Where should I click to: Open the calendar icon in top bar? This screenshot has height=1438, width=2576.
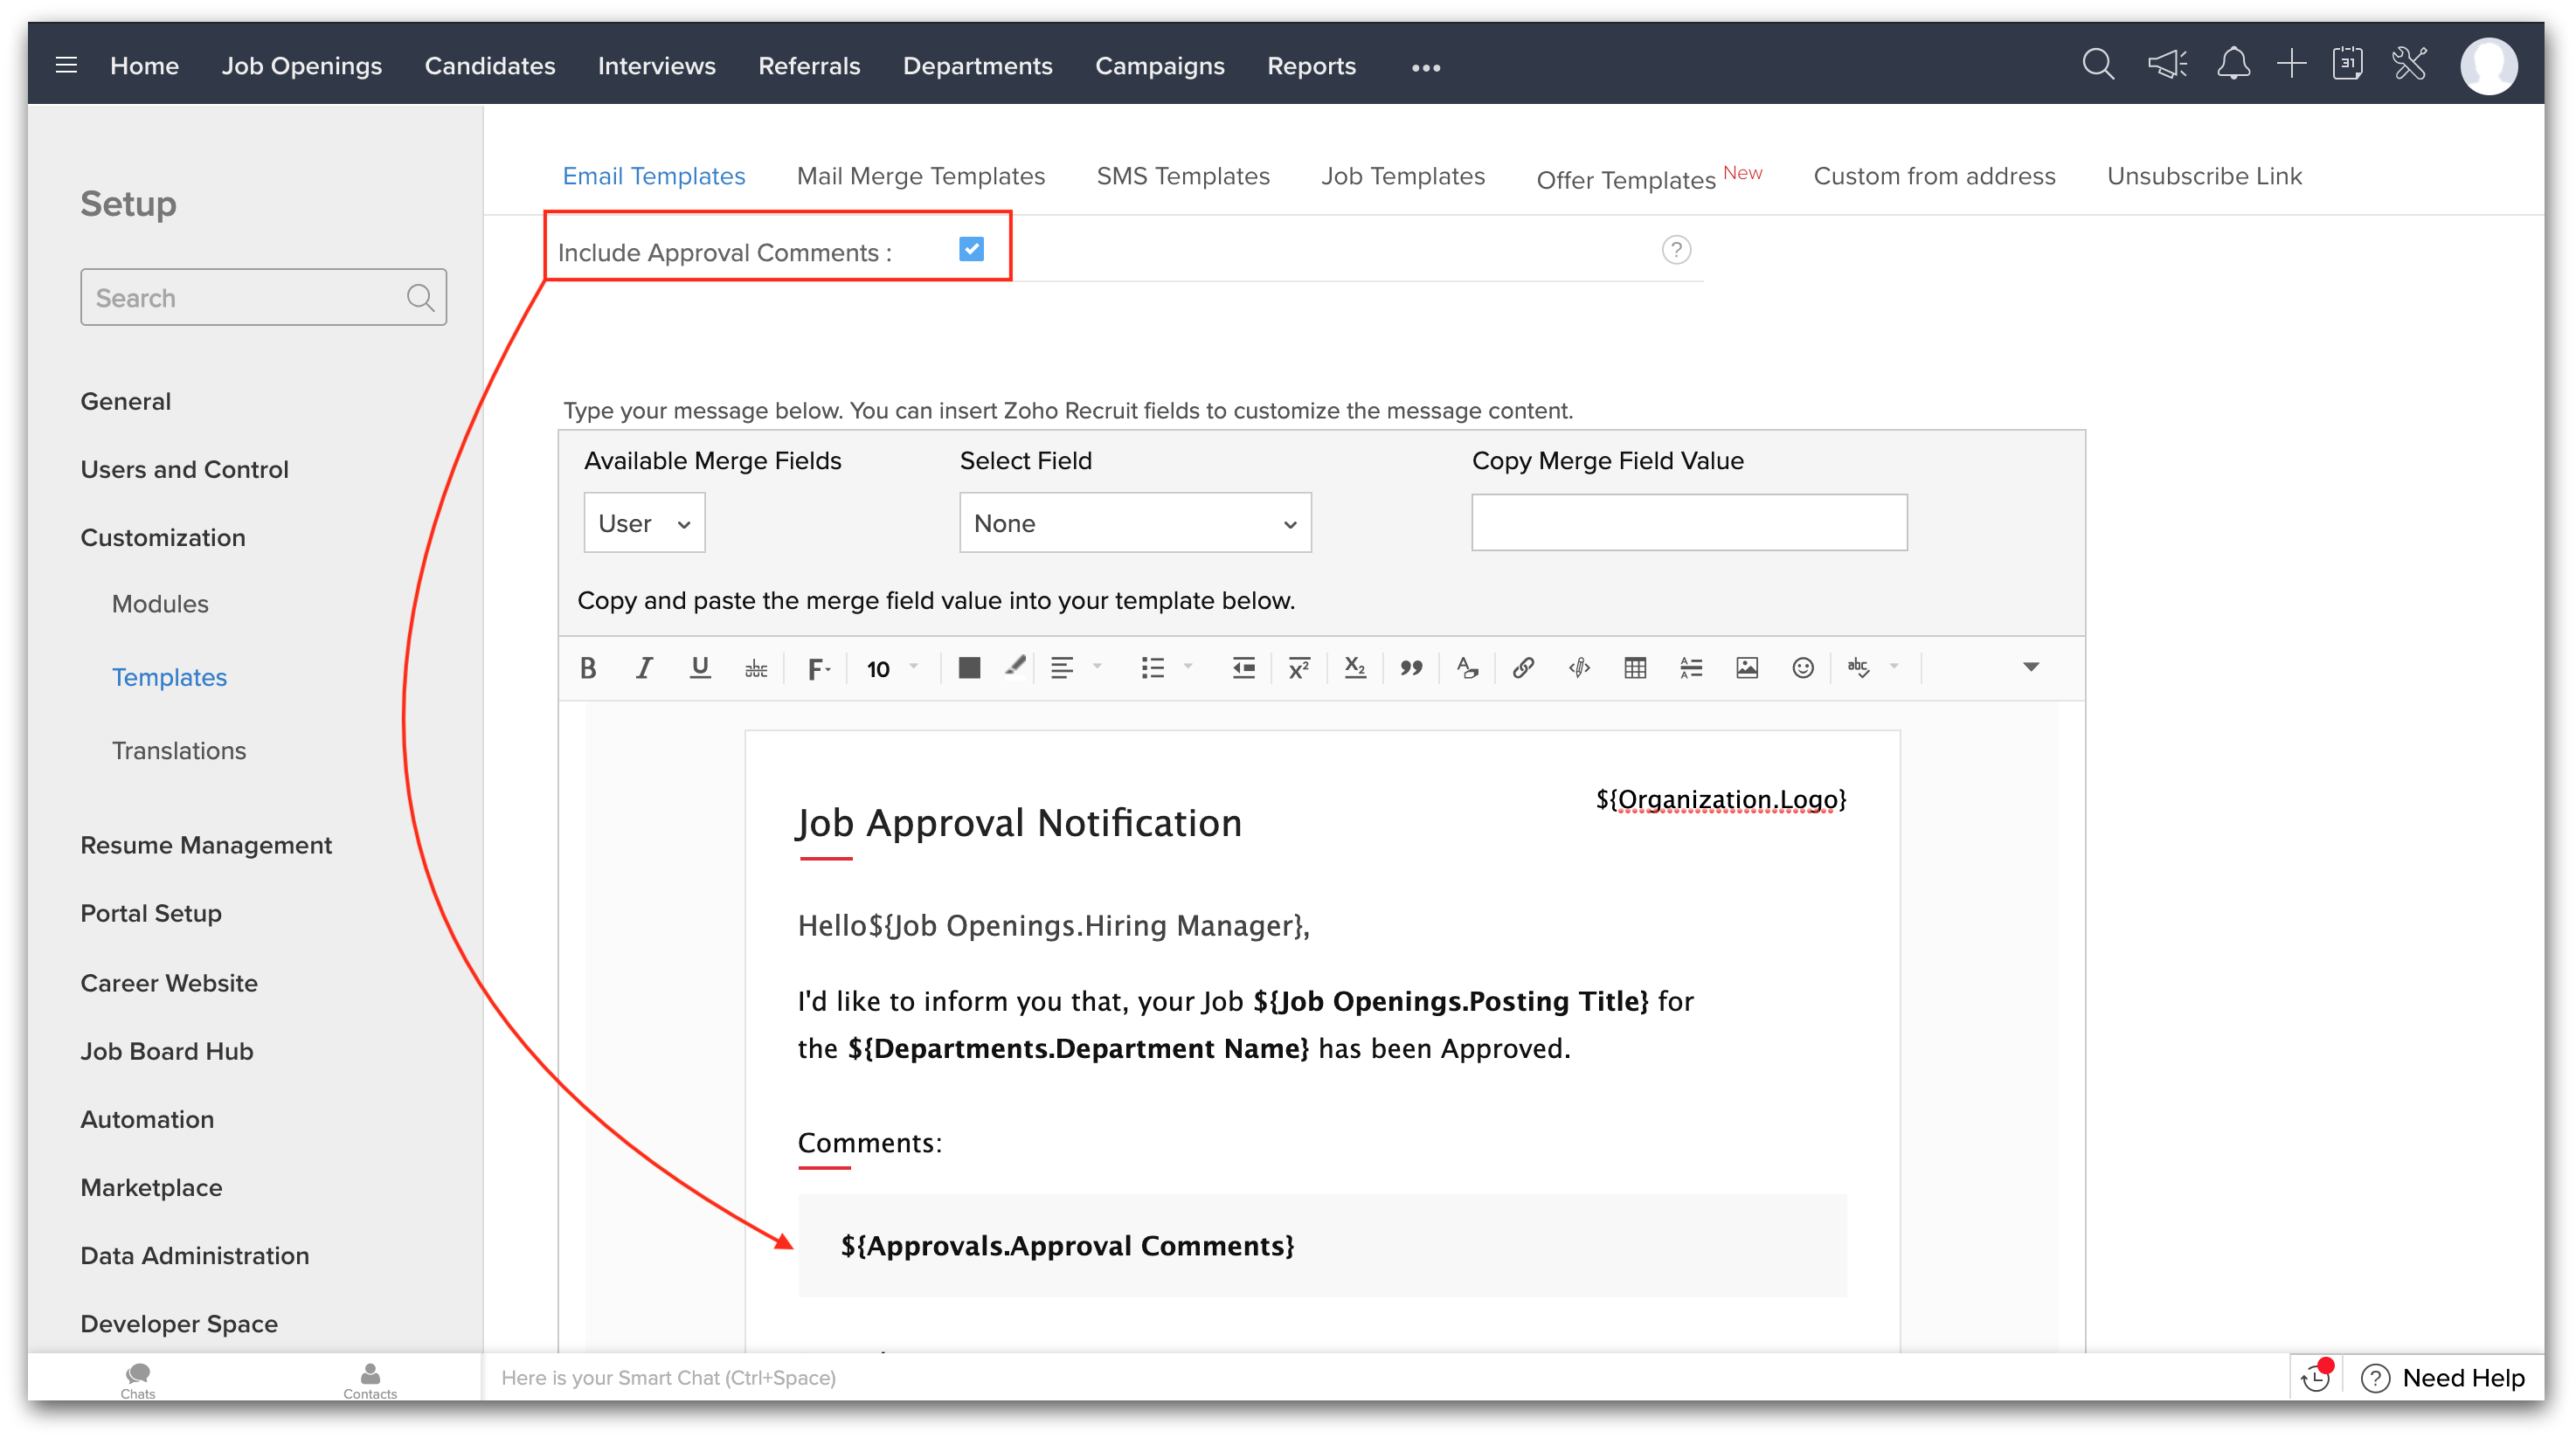tap(2347, 65)
